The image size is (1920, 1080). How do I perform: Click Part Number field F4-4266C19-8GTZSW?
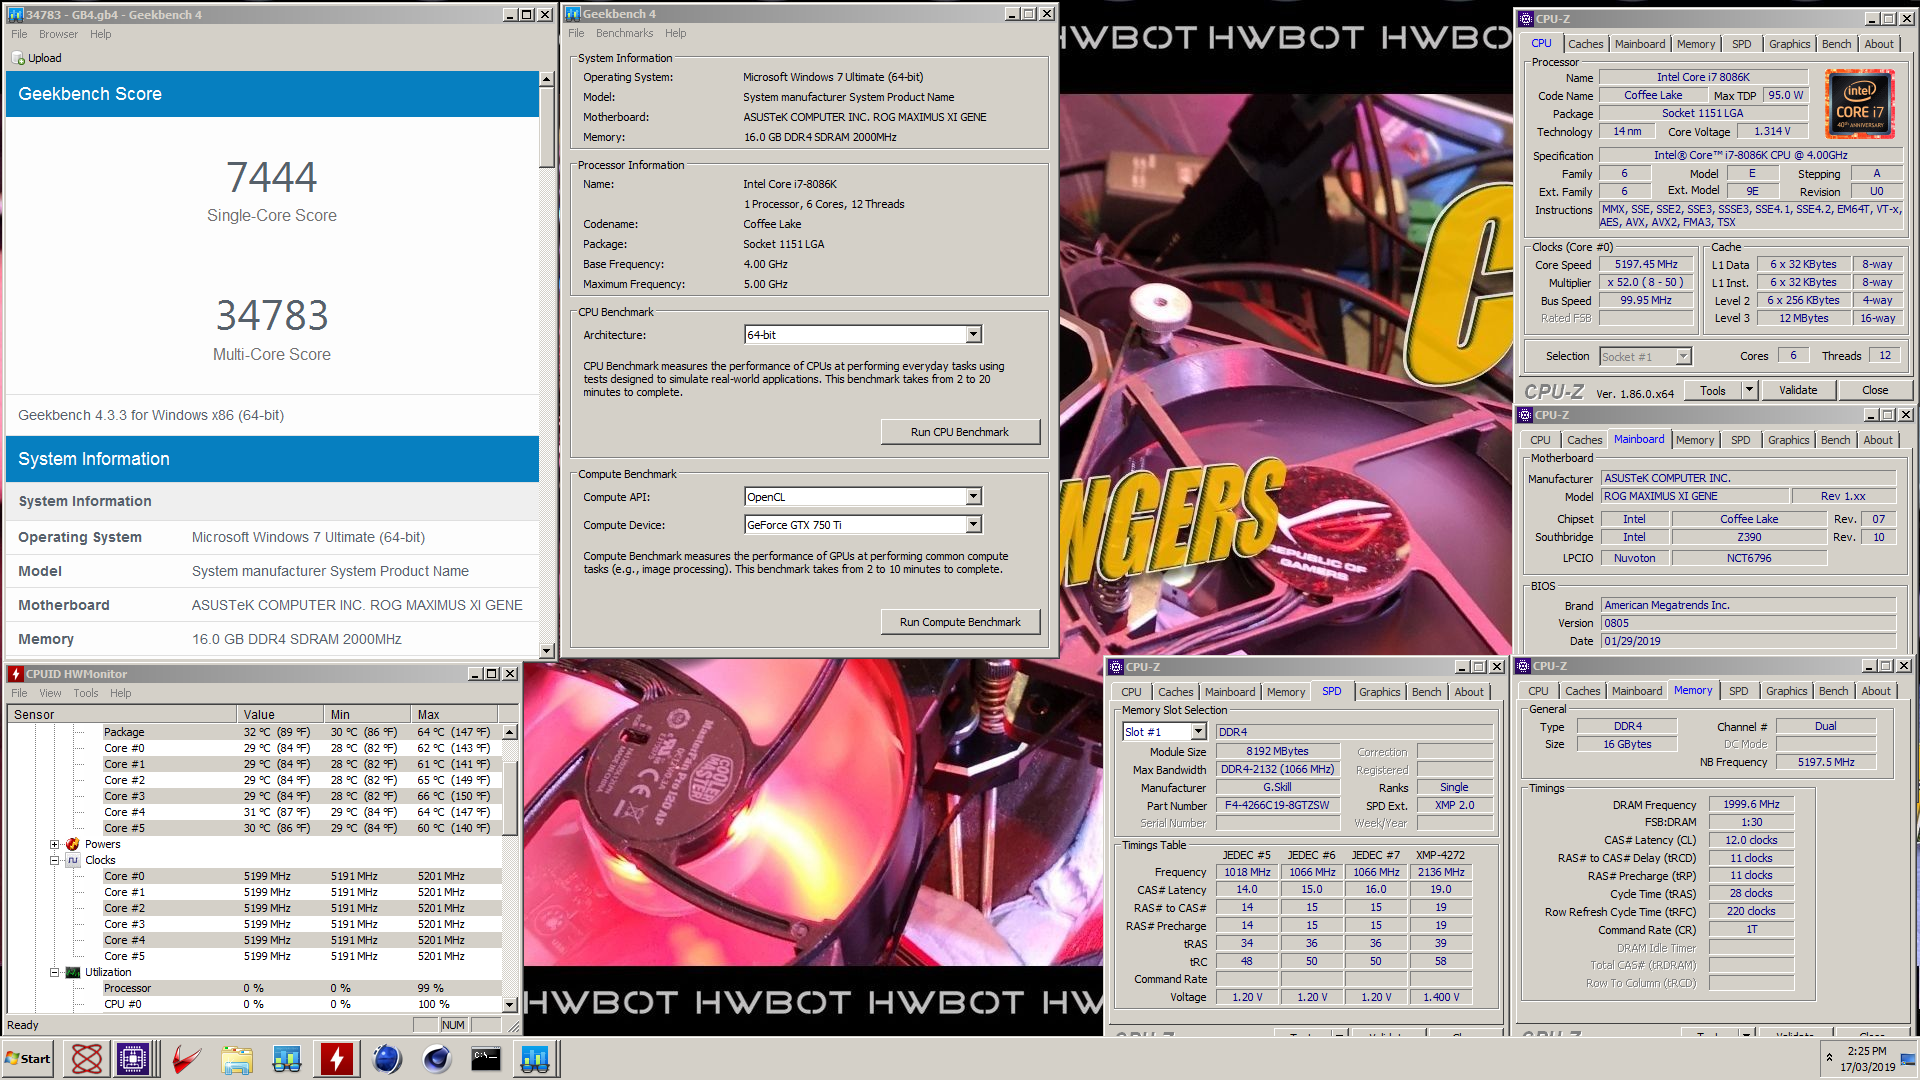(x=1277, y=805)
